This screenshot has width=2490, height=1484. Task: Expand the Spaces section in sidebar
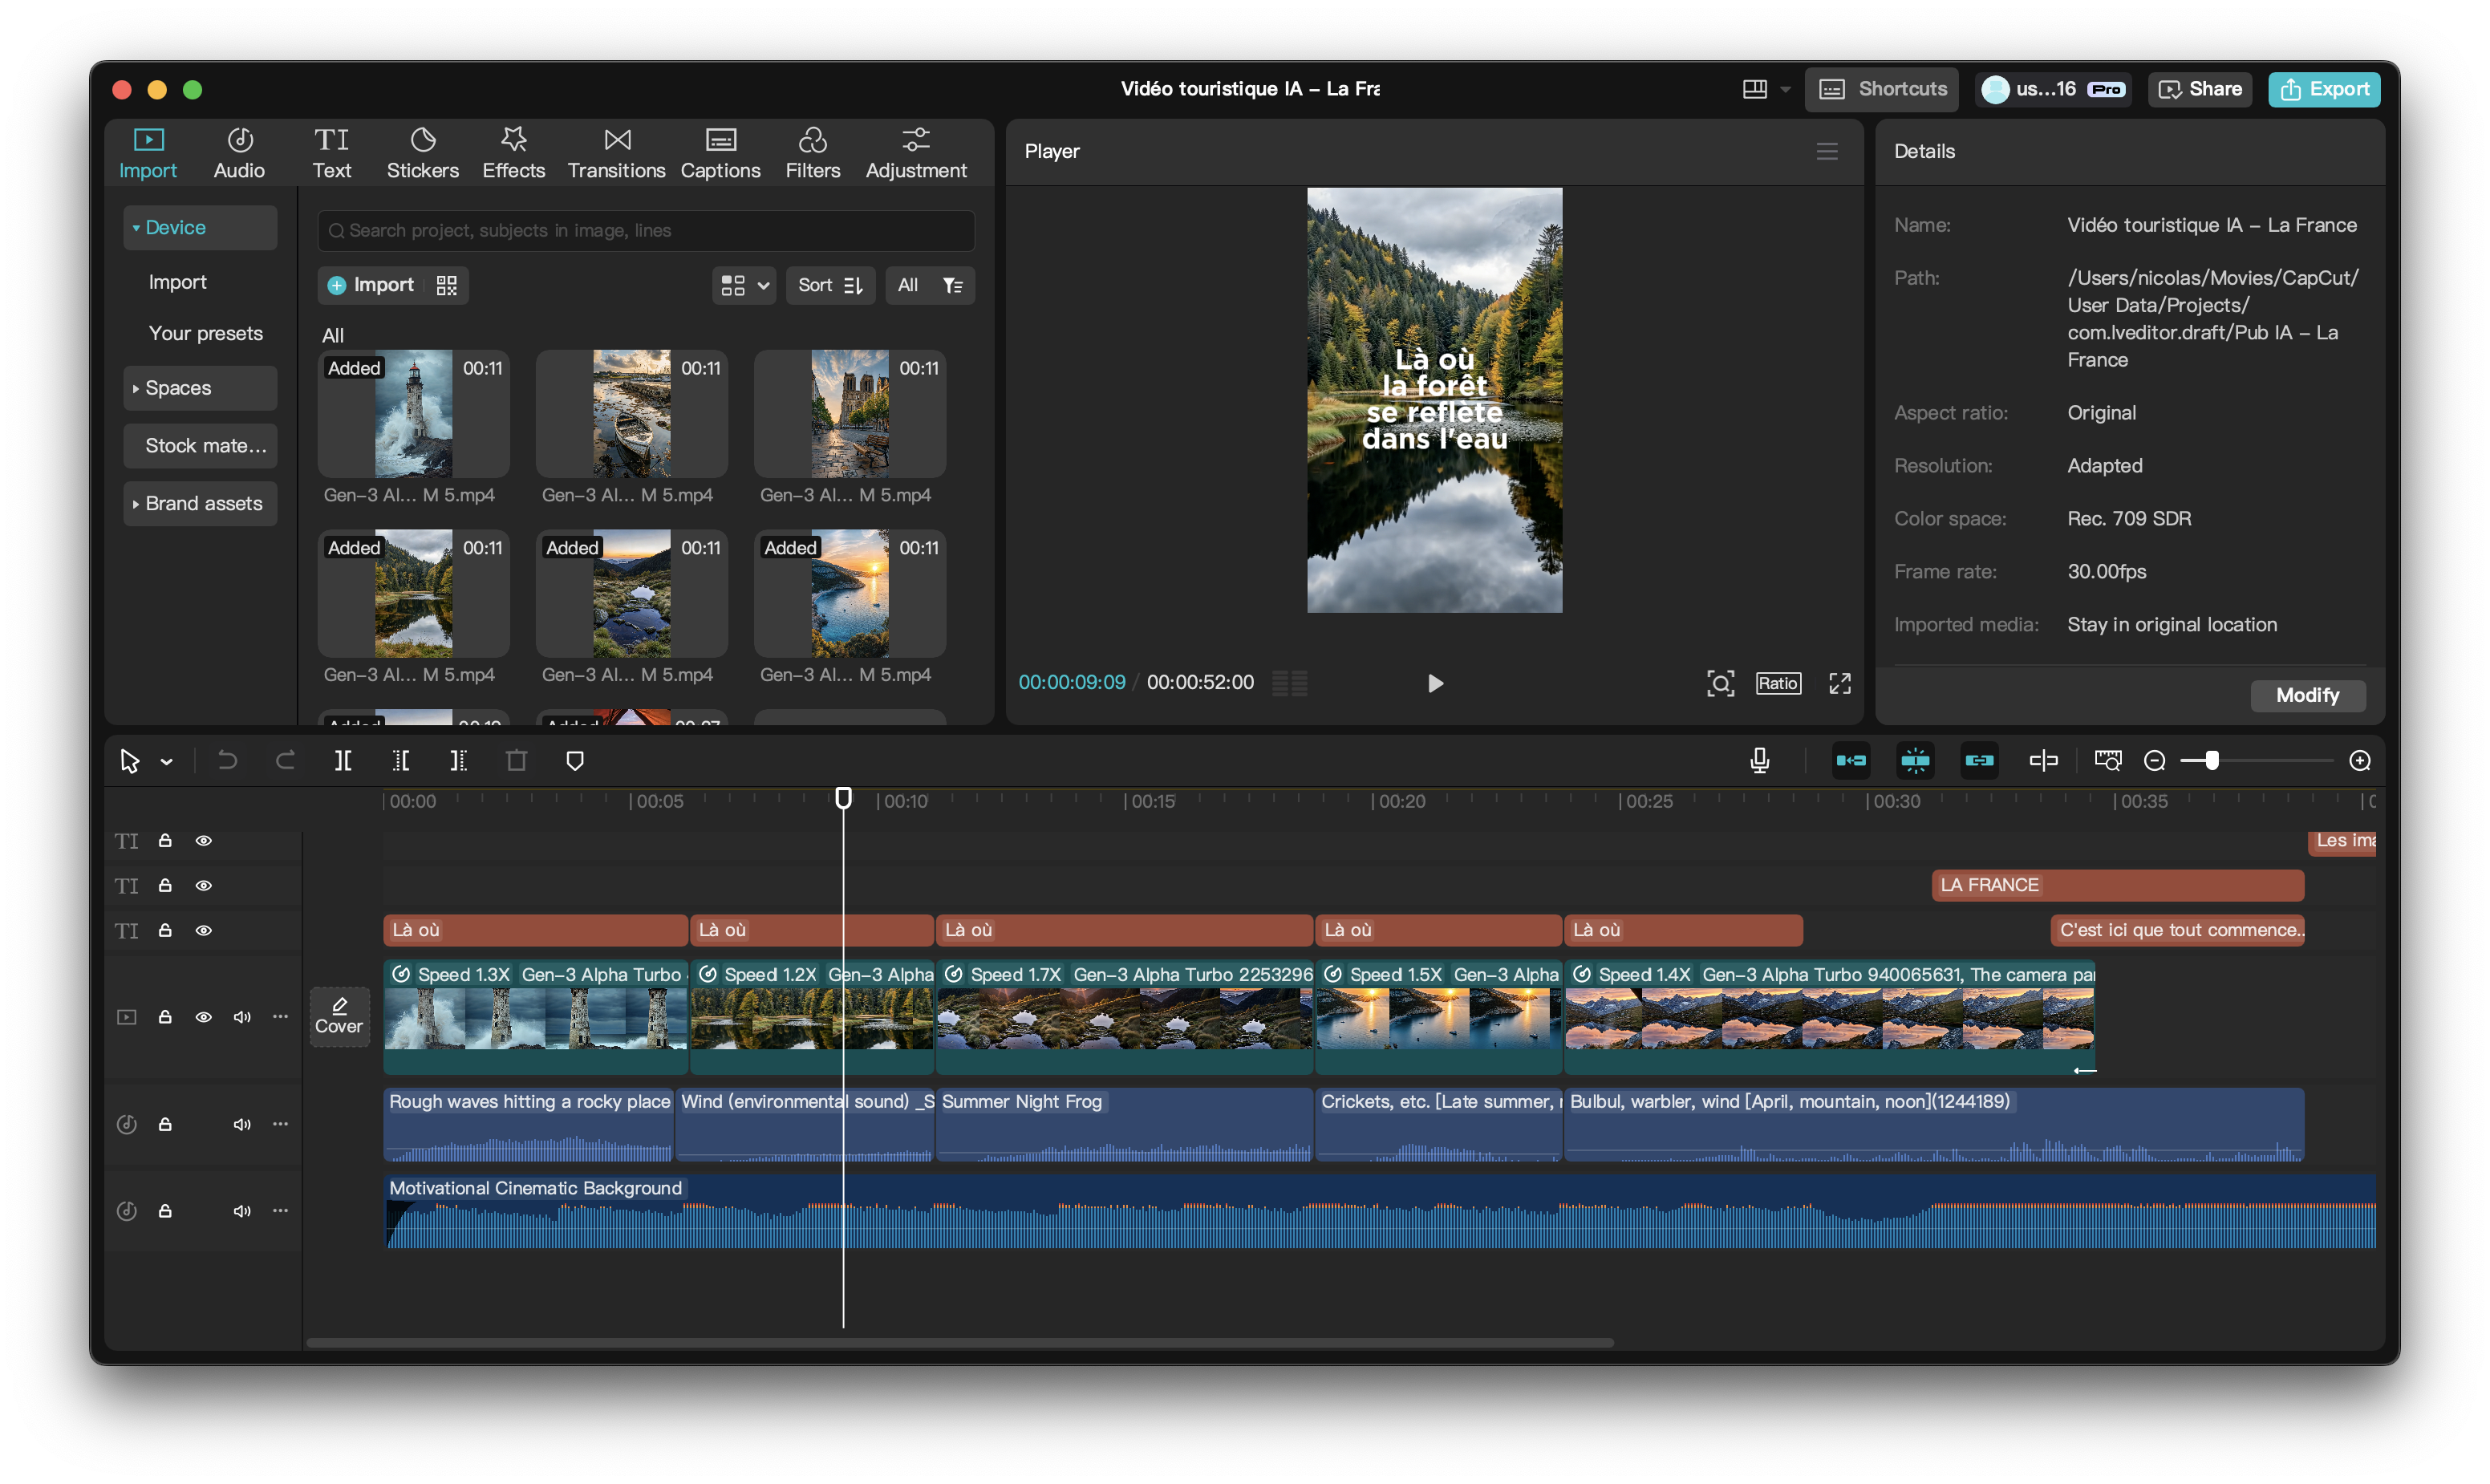coord(200,388)
